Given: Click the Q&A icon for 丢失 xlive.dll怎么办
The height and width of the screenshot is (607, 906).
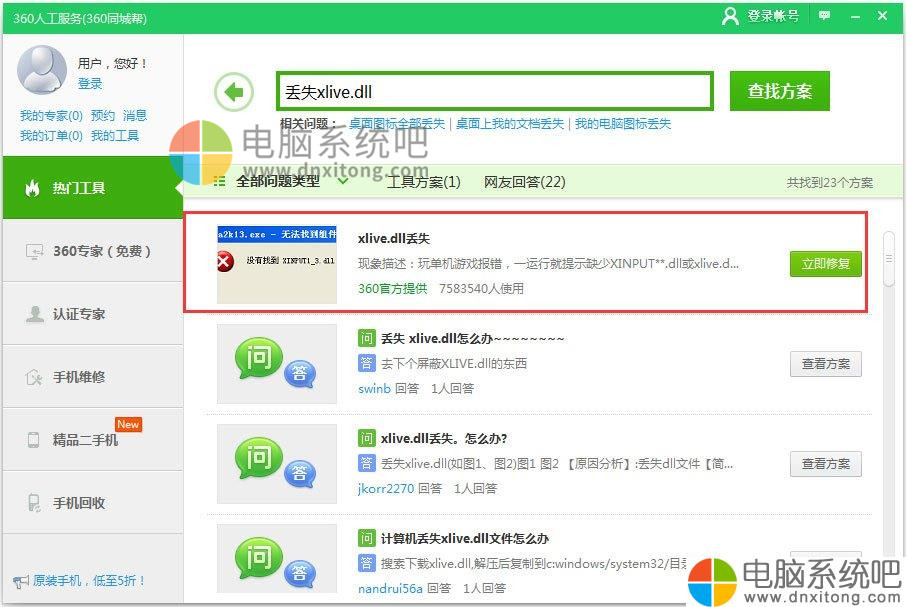Looking at the screenshot, I should click(276, 363).
